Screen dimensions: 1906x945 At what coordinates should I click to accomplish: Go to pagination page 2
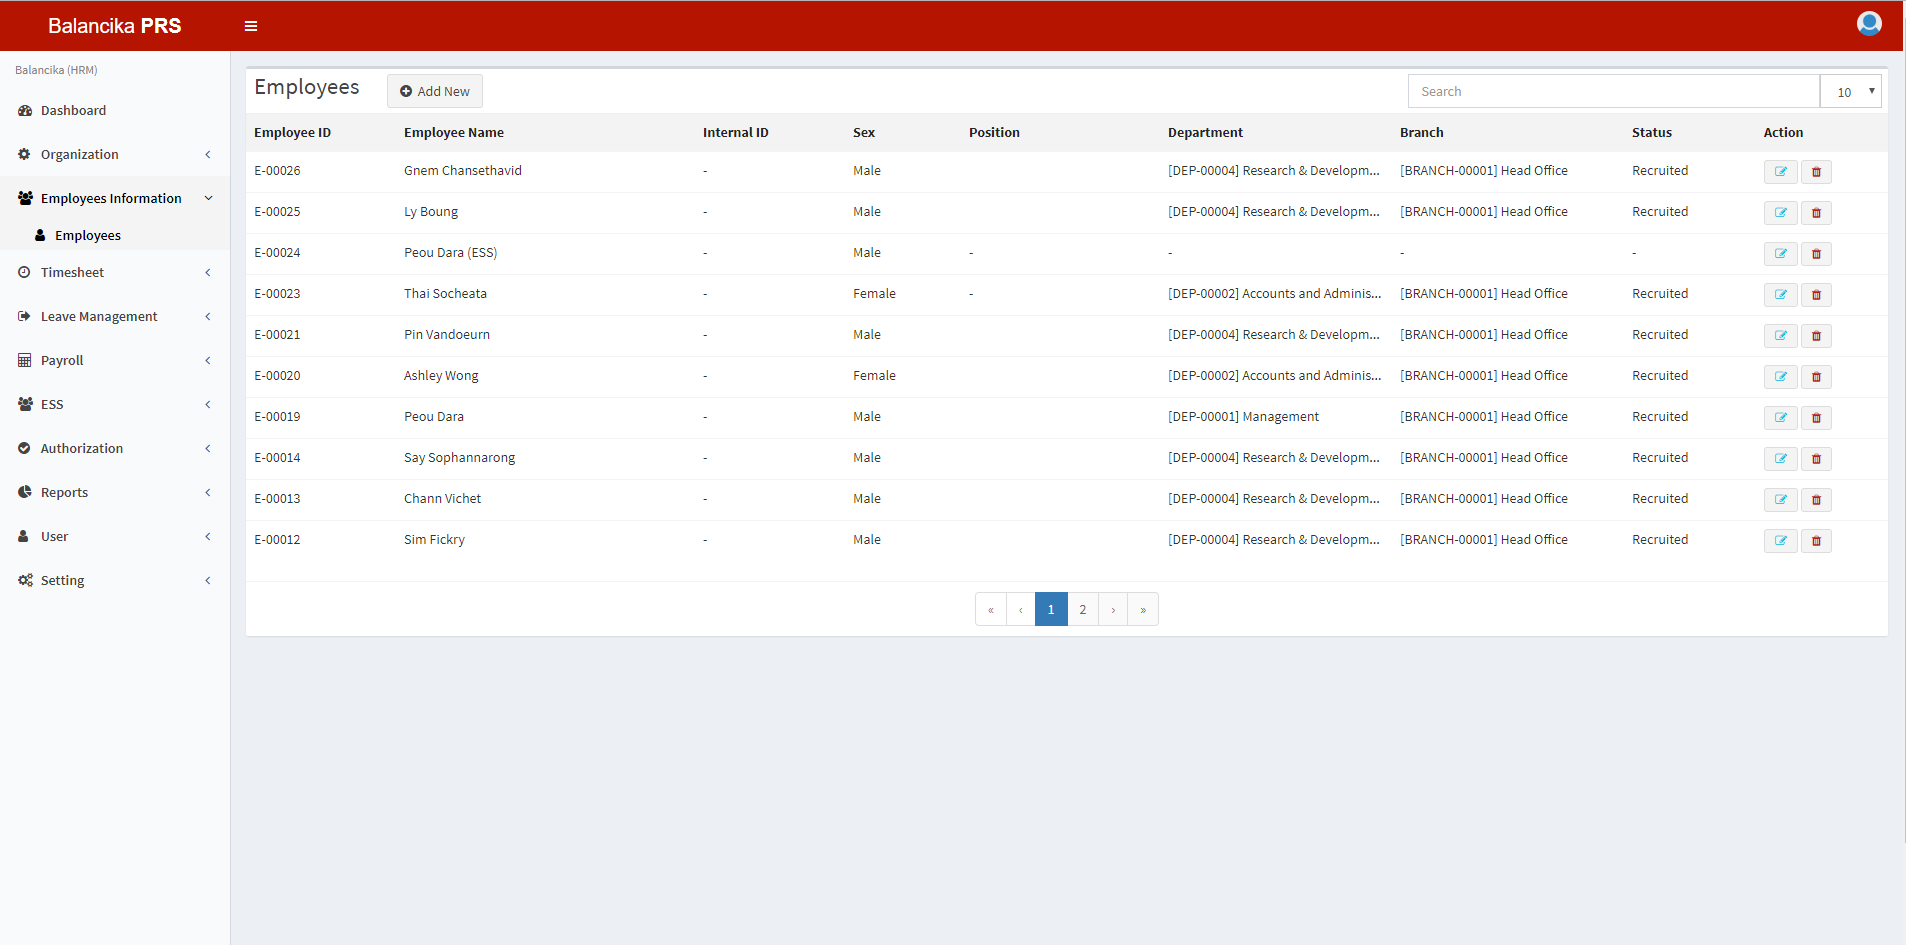point(1082,609)
